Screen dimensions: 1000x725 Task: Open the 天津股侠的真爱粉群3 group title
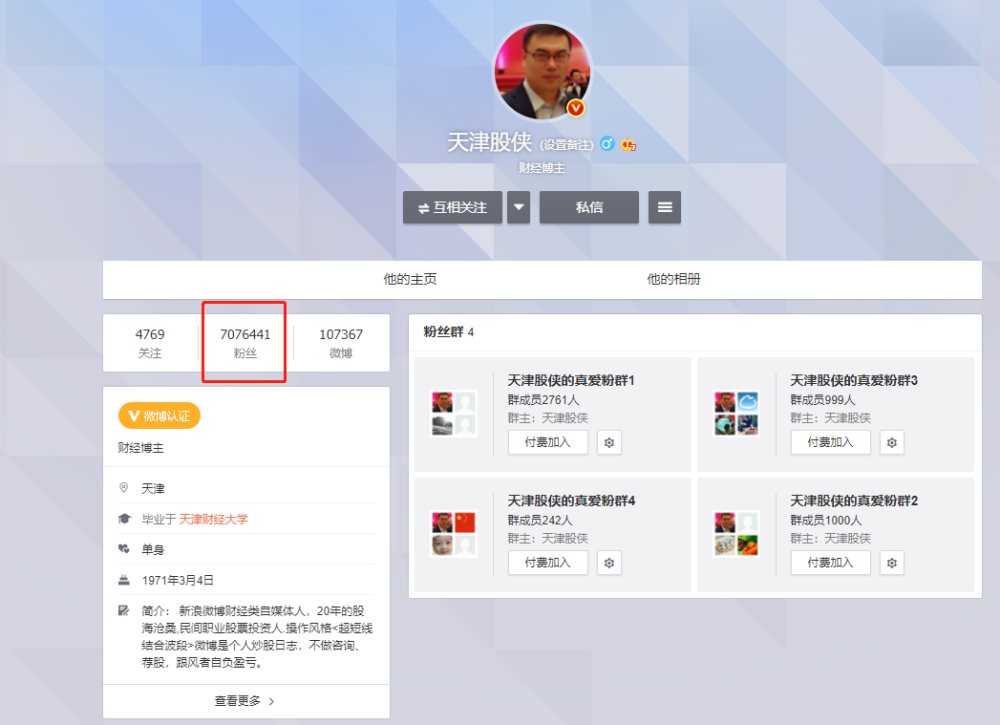854,381
